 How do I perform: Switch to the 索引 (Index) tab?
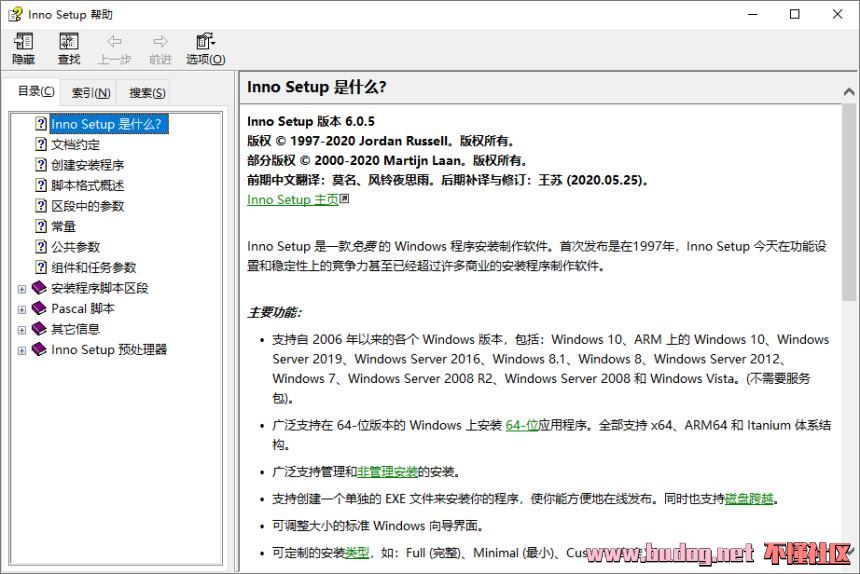coord(91,93)
